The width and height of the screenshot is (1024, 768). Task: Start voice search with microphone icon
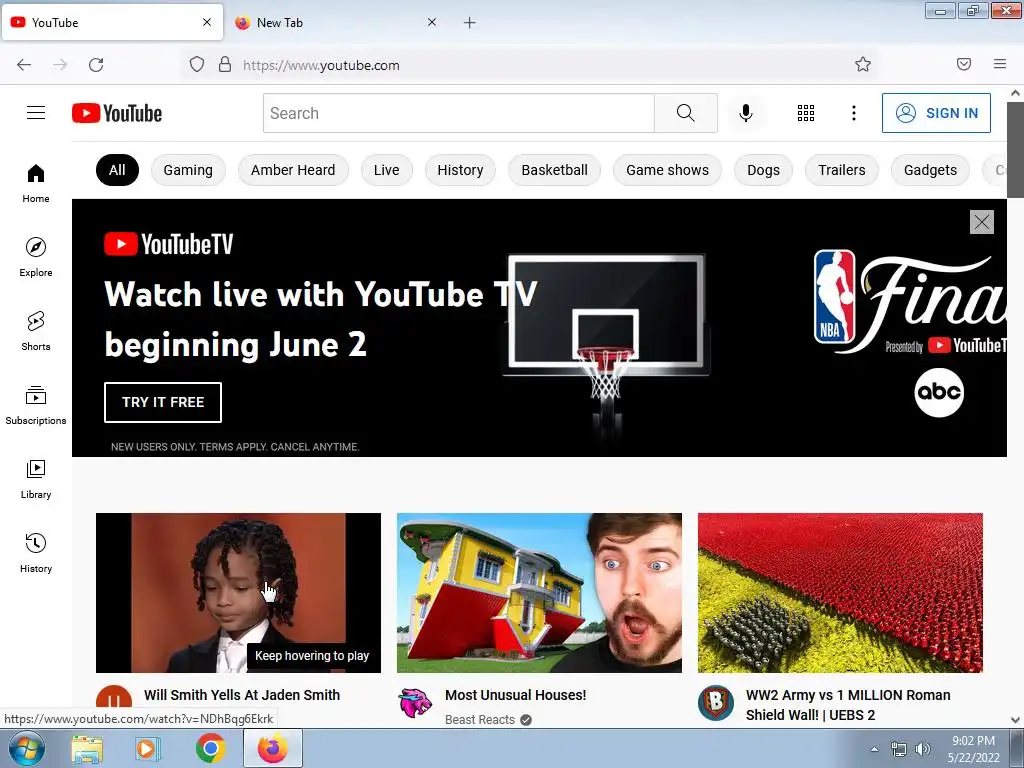pos(746,113)
